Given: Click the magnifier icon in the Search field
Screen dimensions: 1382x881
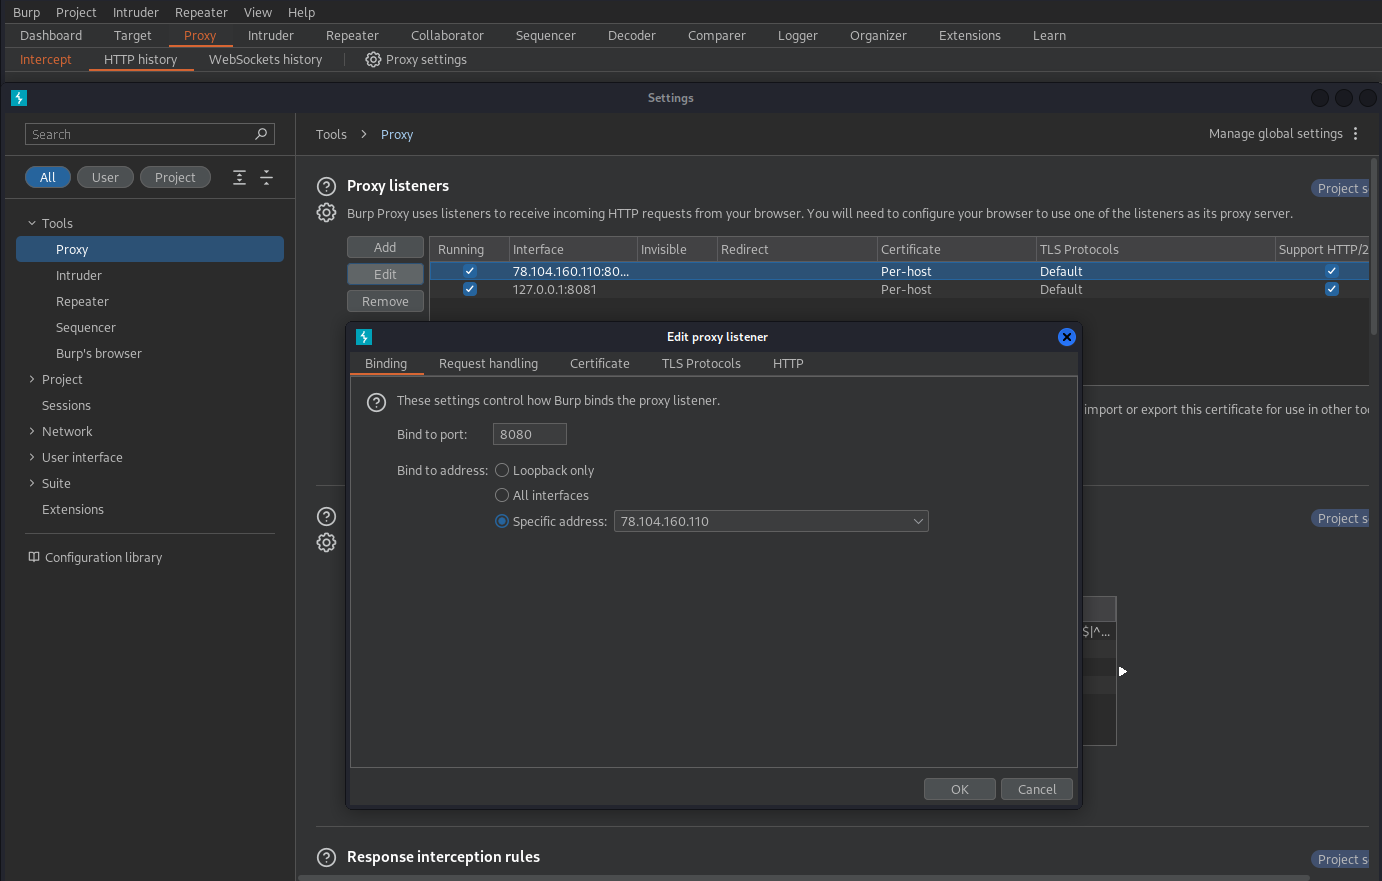Looking at the screenshot, I should tap(261, 134).
